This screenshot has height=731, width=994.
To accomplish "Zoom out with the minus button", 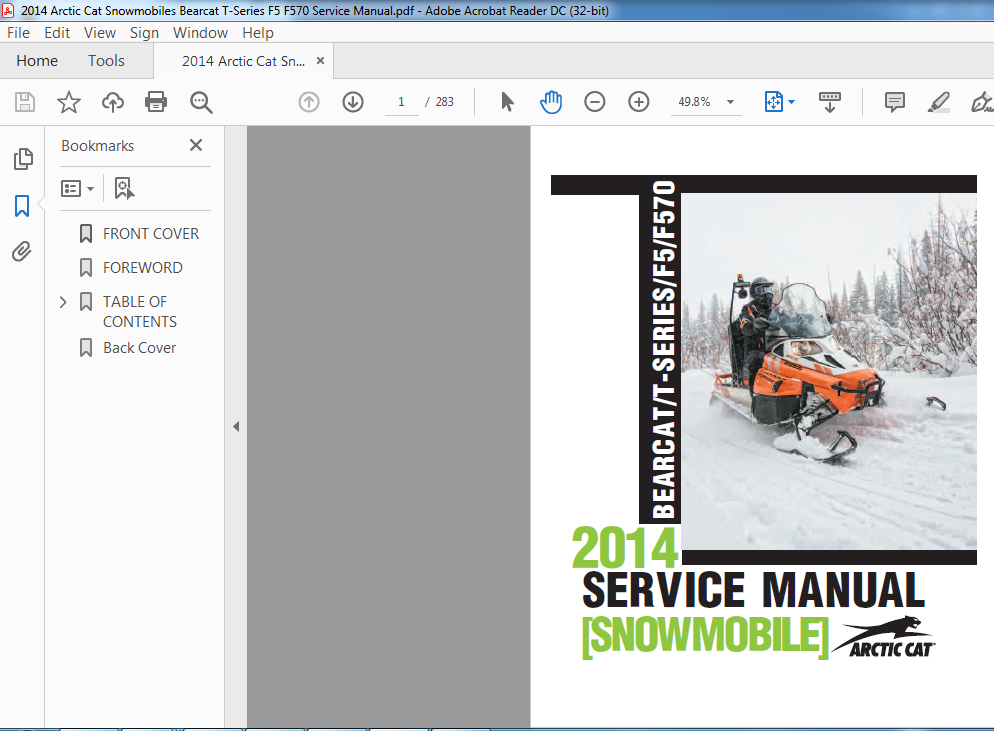I will click(x=595, y=102).
